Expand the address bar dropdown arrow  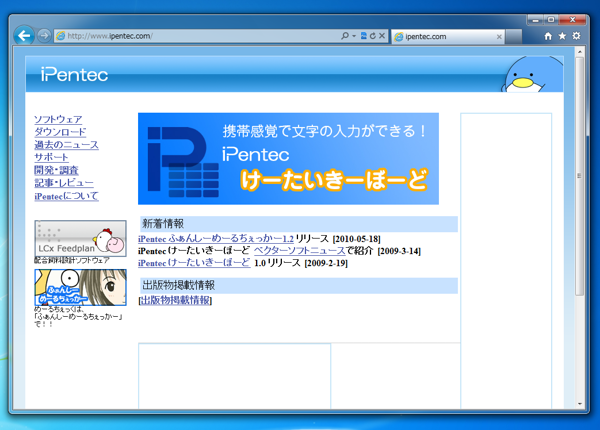354,36
